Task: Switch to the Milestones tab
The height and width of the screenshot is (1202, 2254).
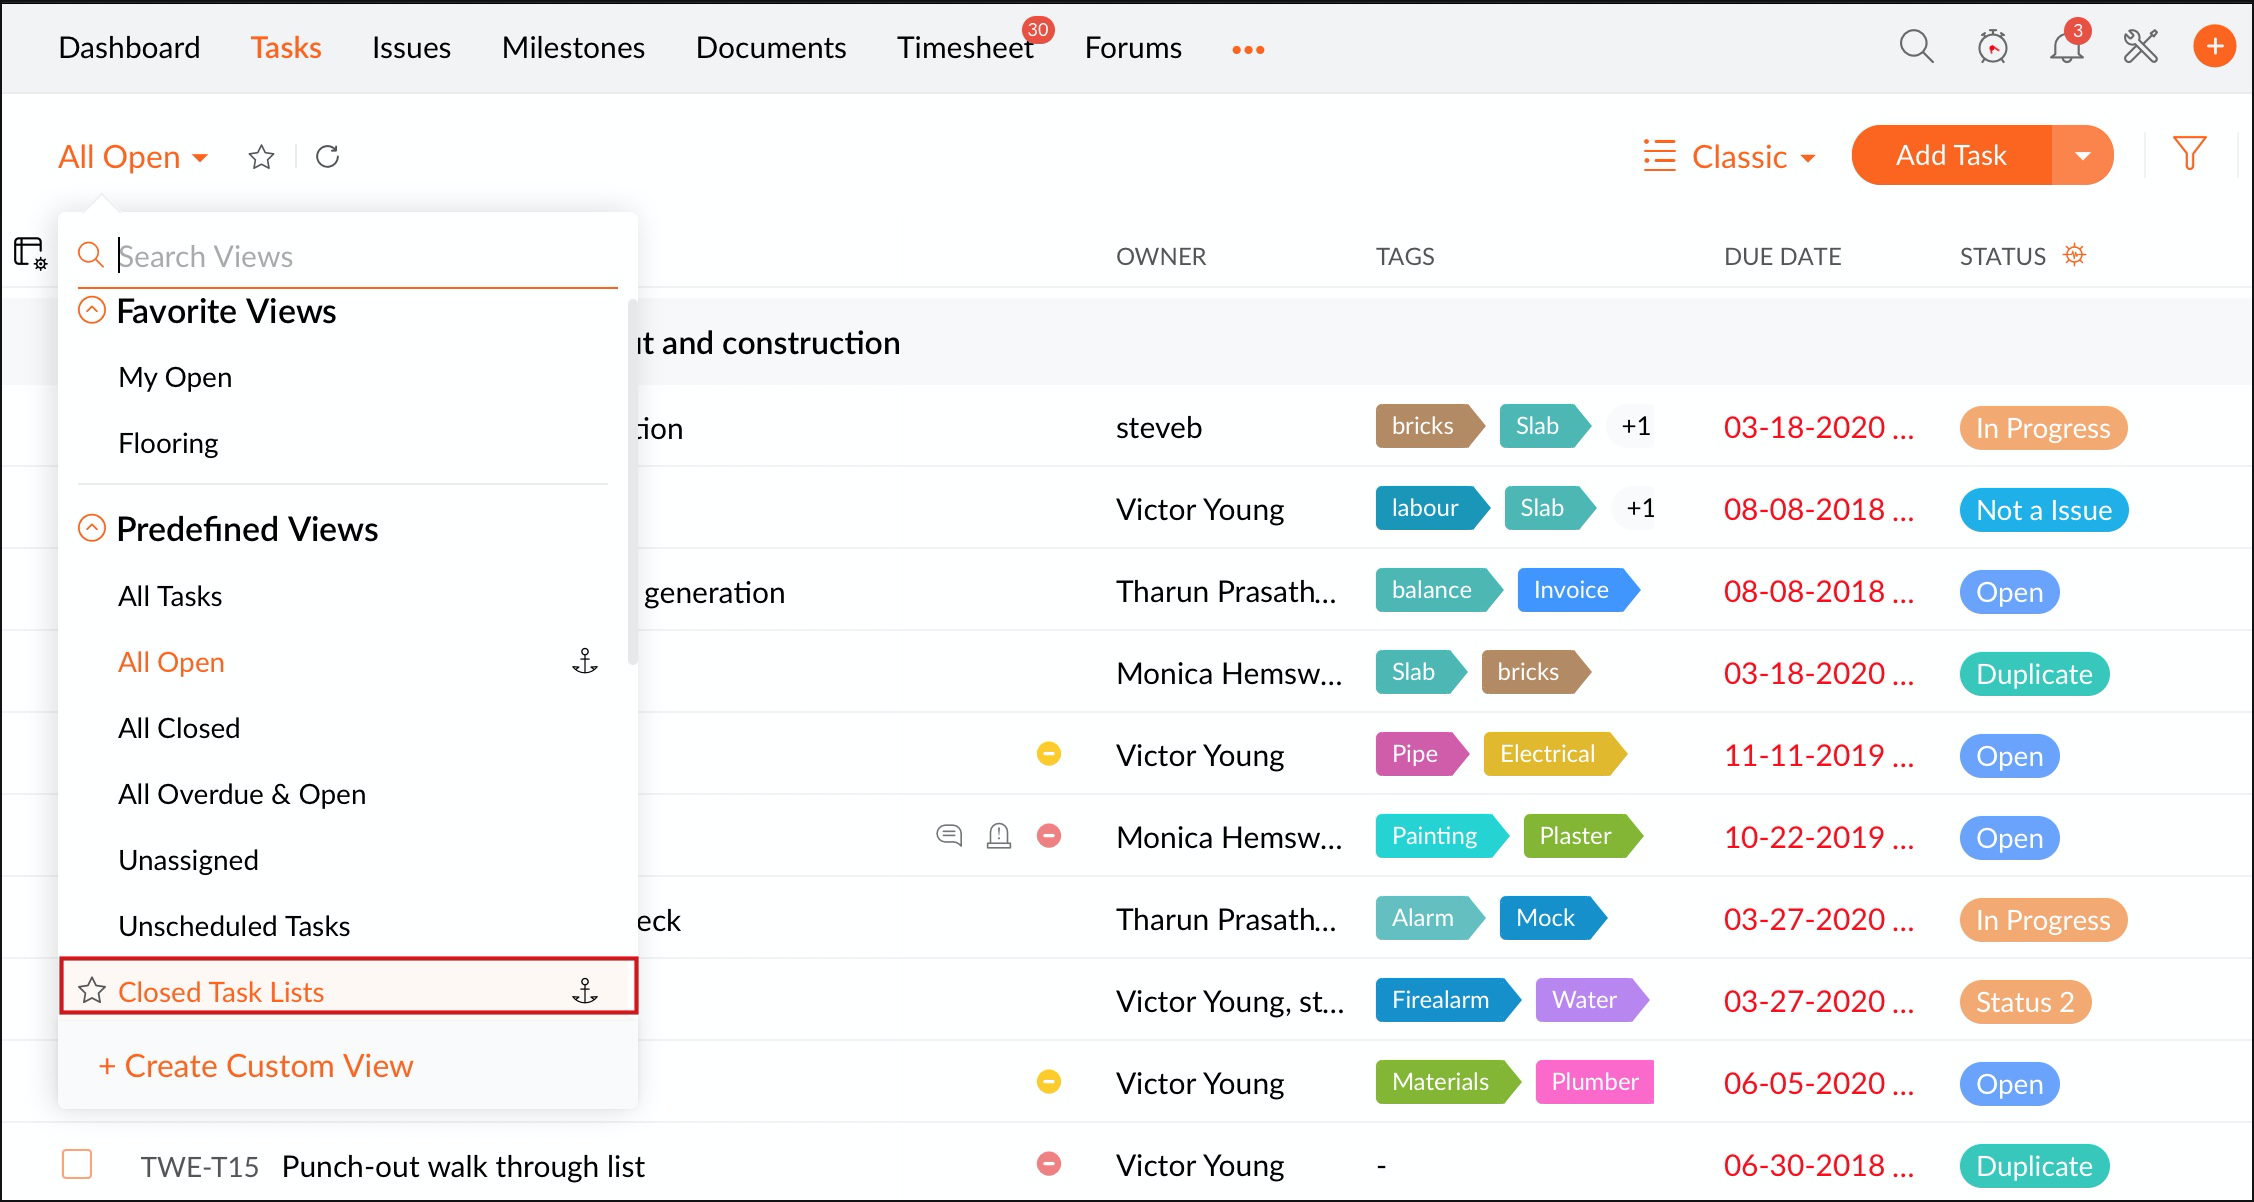Action: [573, 48]
